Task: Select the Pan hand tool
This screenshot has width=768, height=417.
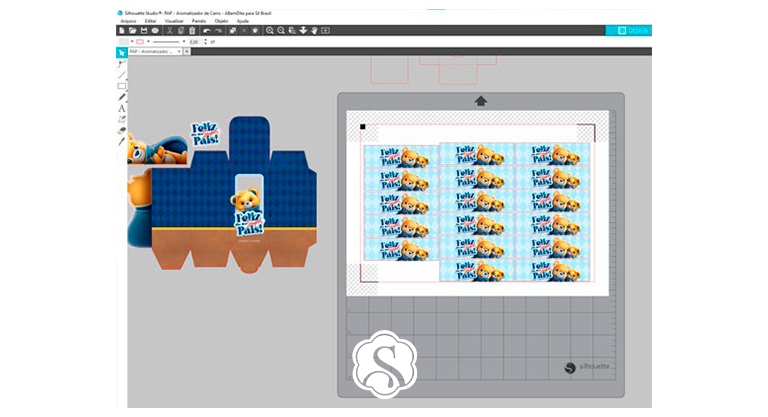Action: click(314, 30)
